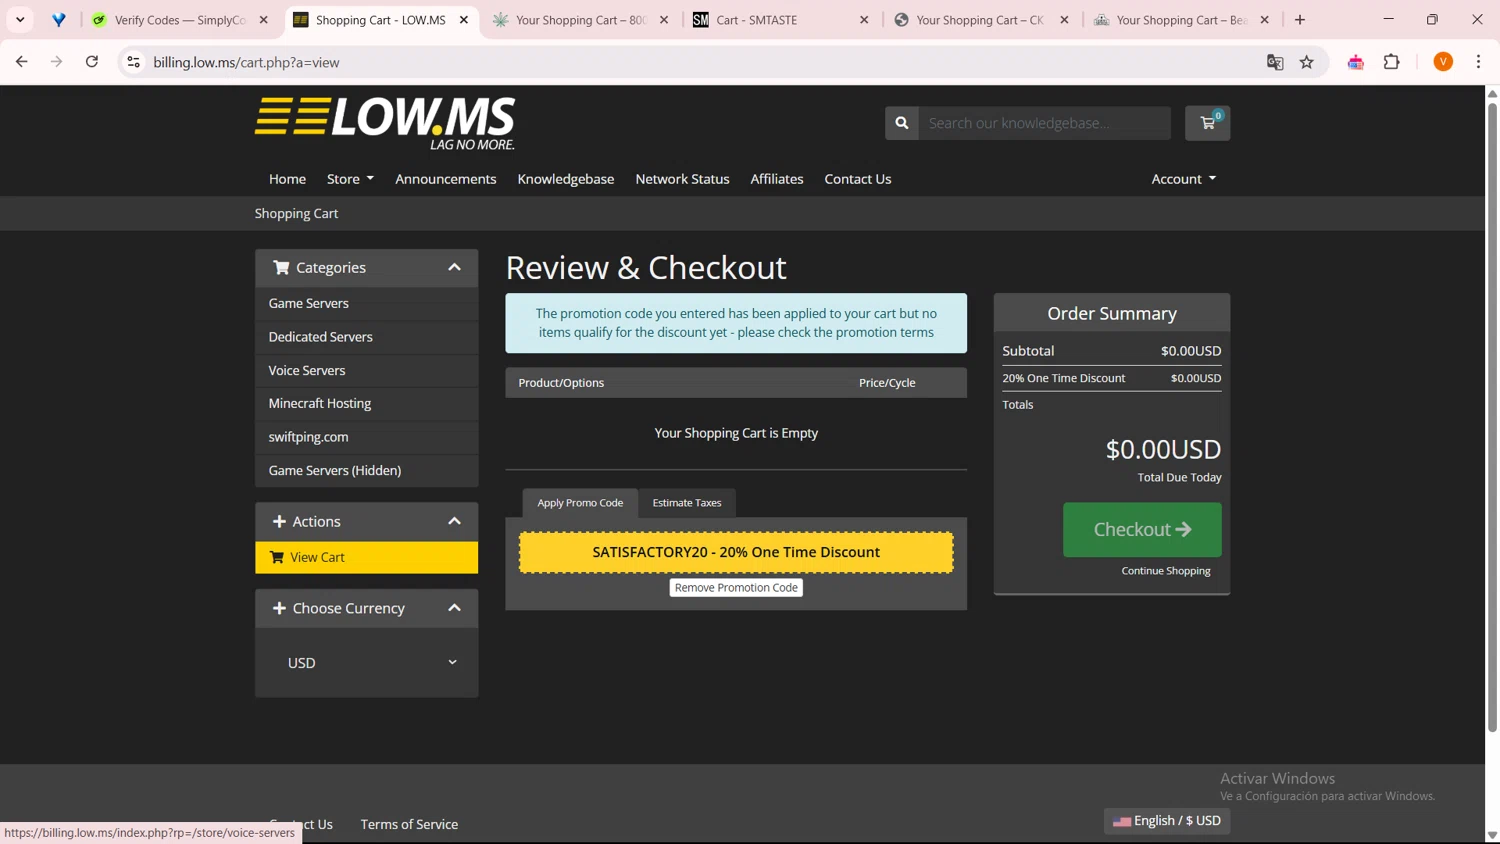The image size is (1500, 844).
Task: Click the SATISFACTORY20 promo code banner
Action: pos(736,552)
